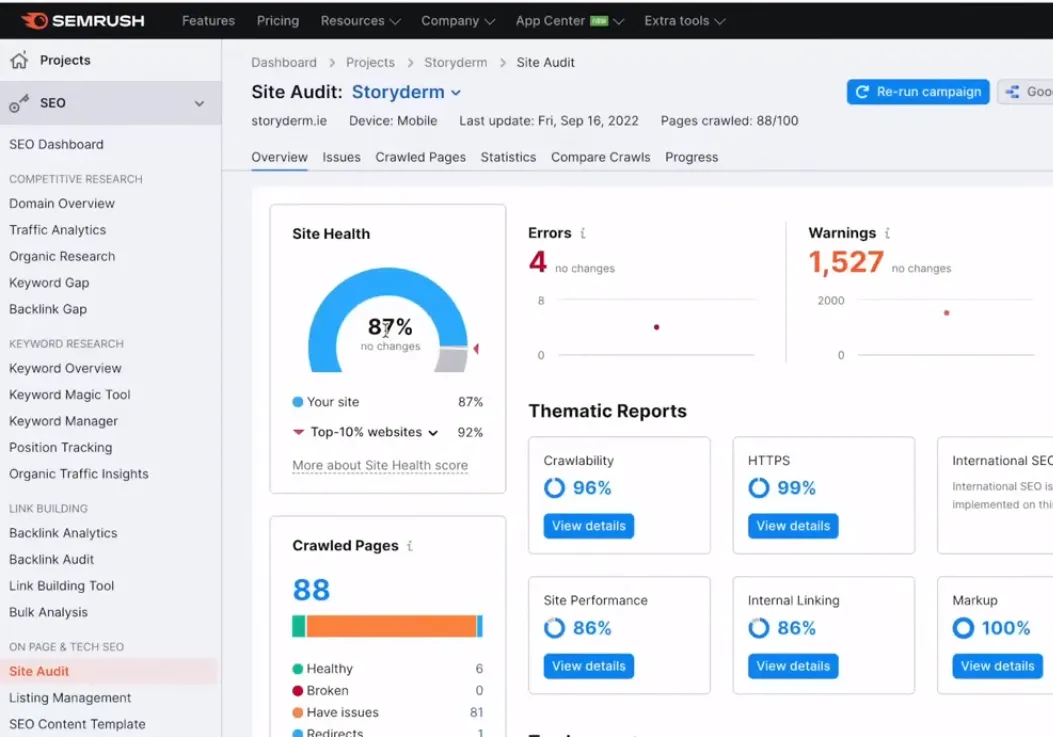Expand the Company menu

point(458,21)
